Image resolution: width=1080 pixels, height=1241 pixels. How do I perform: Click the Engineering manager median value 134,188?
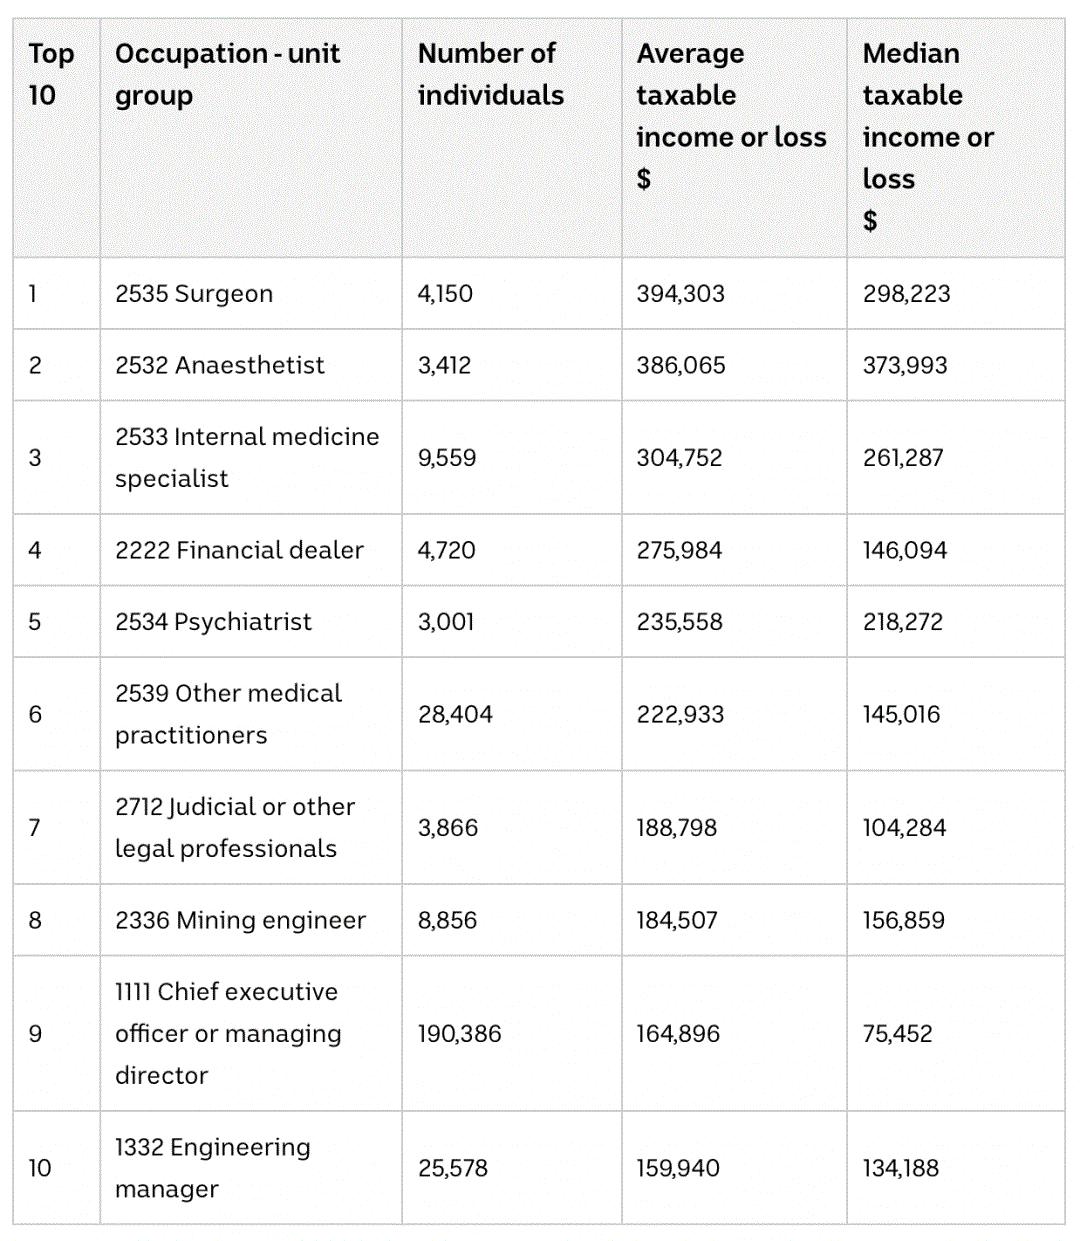click(901, 1167)
